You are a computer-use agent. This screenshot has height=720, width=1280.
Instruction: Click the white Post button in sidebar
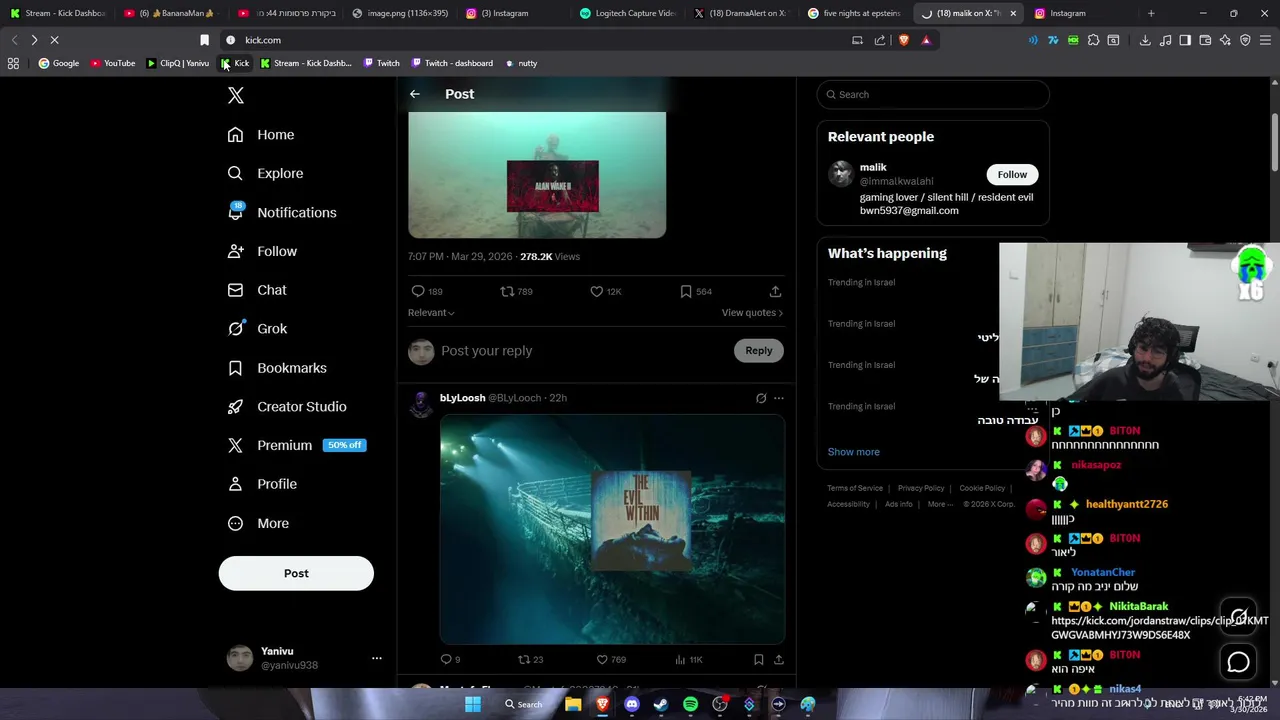click(296, 573)
